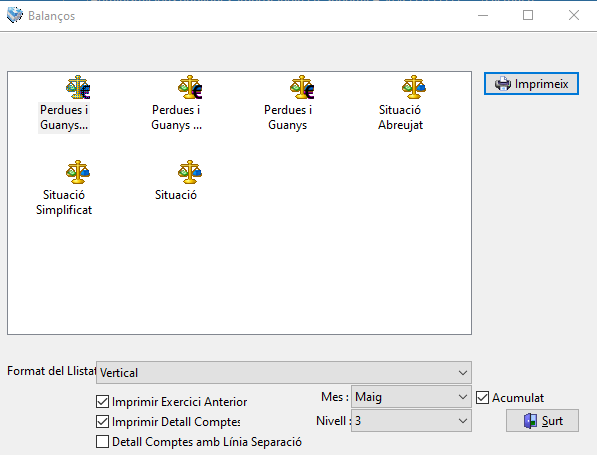The image size is (597, 455).
Task: Select the Situació Abreujat balance icon
Action: coord(414,87)
